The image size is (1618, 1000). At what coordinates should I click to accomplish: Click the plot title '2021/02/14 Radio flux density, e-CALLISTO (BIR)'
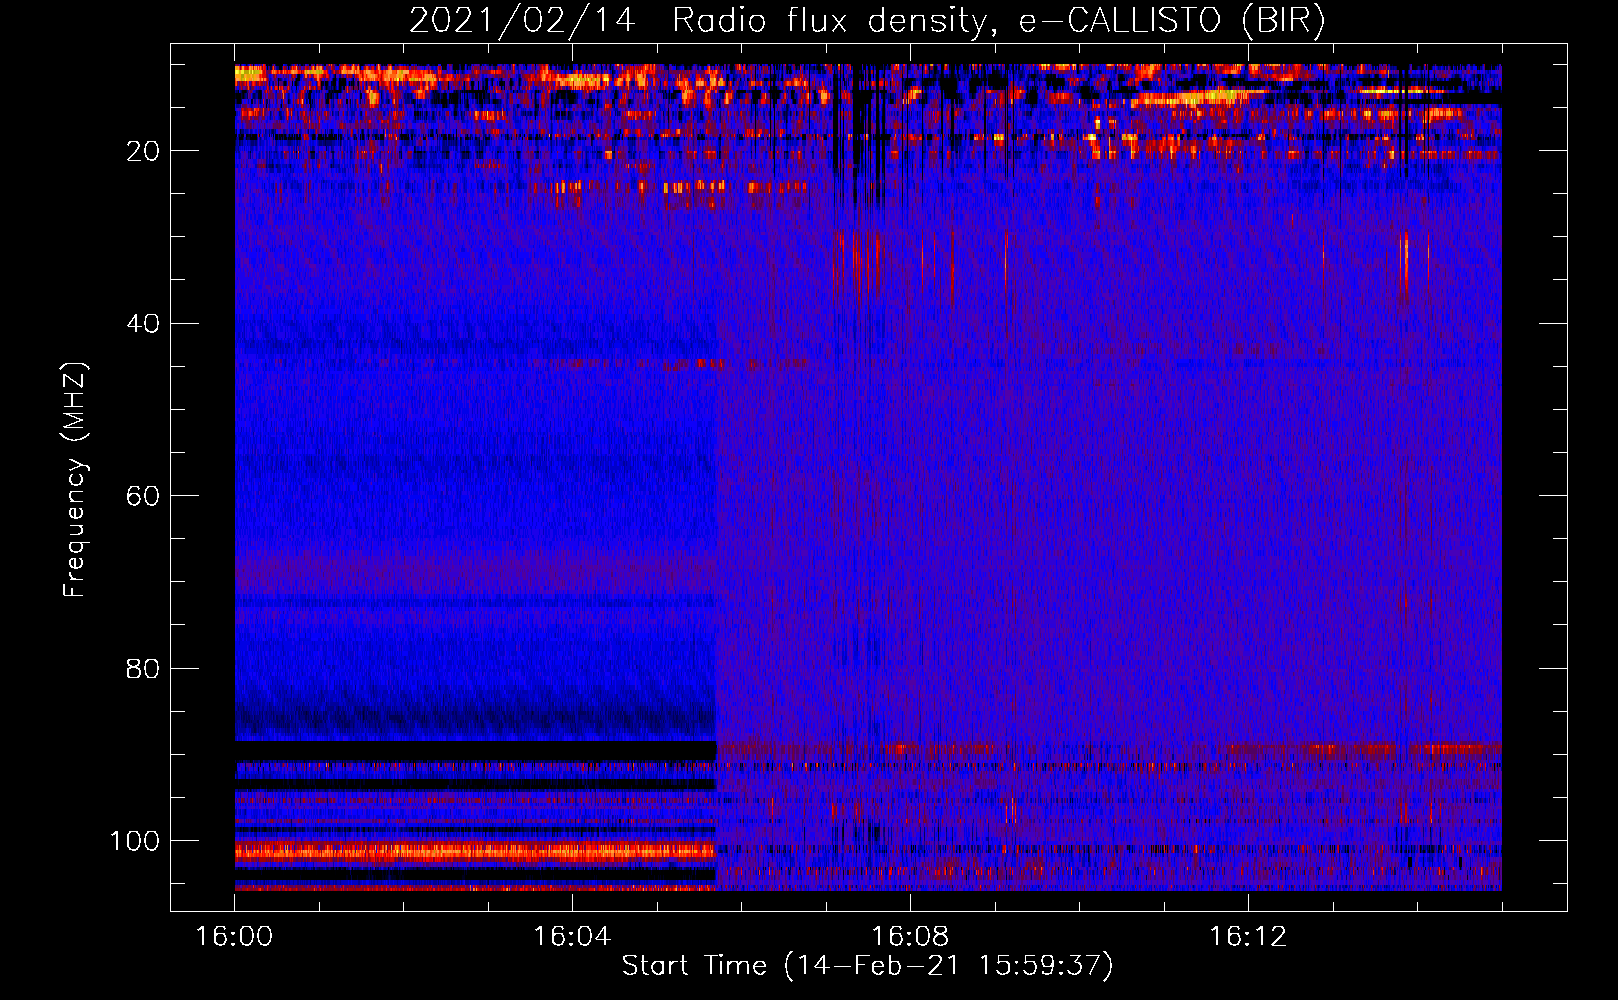[x=867, y=20]
